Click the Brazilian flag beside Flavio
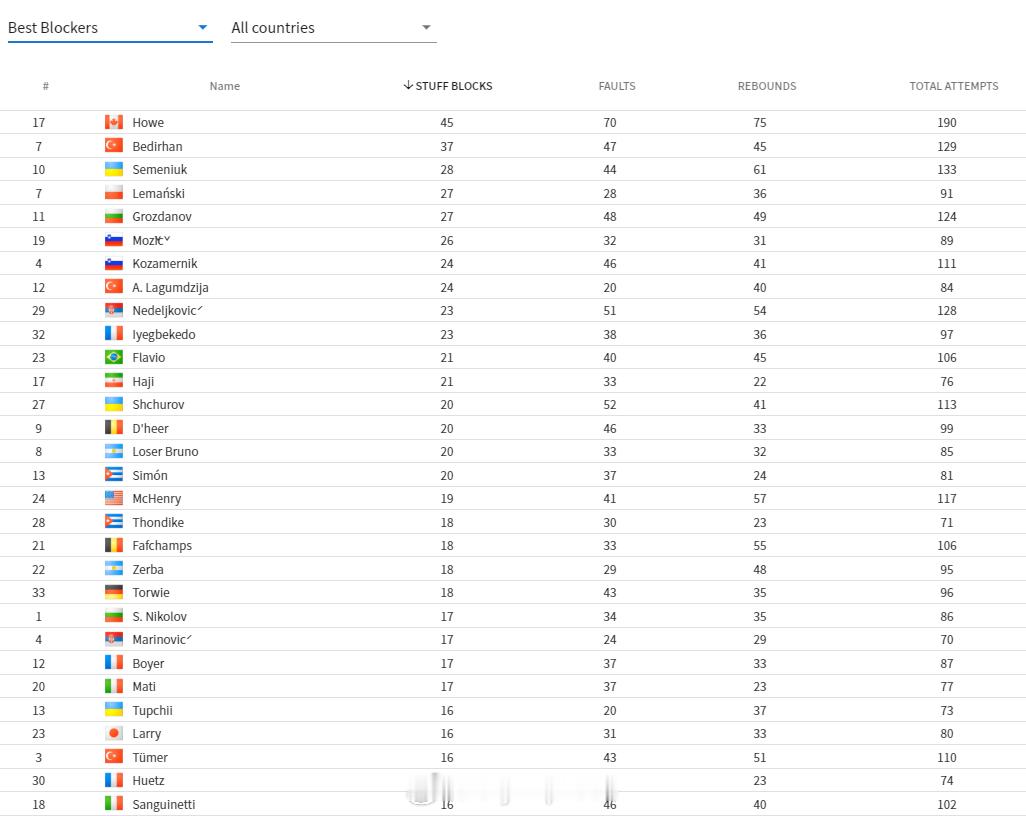The height and width of the screenshot is (816, 1026). (x=114, y=357)
